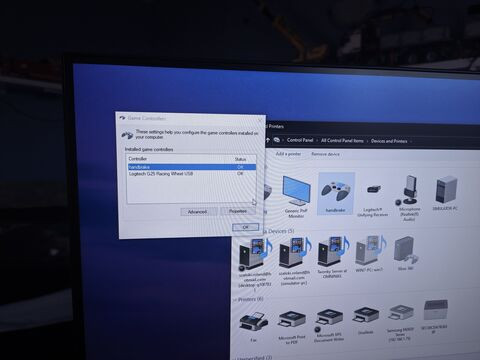Click All Control Panel Items breadcrumb
The image size is (480, 360).
pyautogui.click(x=342, y=141)
